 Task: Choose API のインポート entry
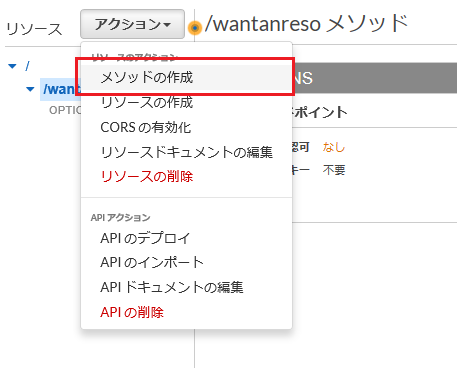(x=187, y=263)
